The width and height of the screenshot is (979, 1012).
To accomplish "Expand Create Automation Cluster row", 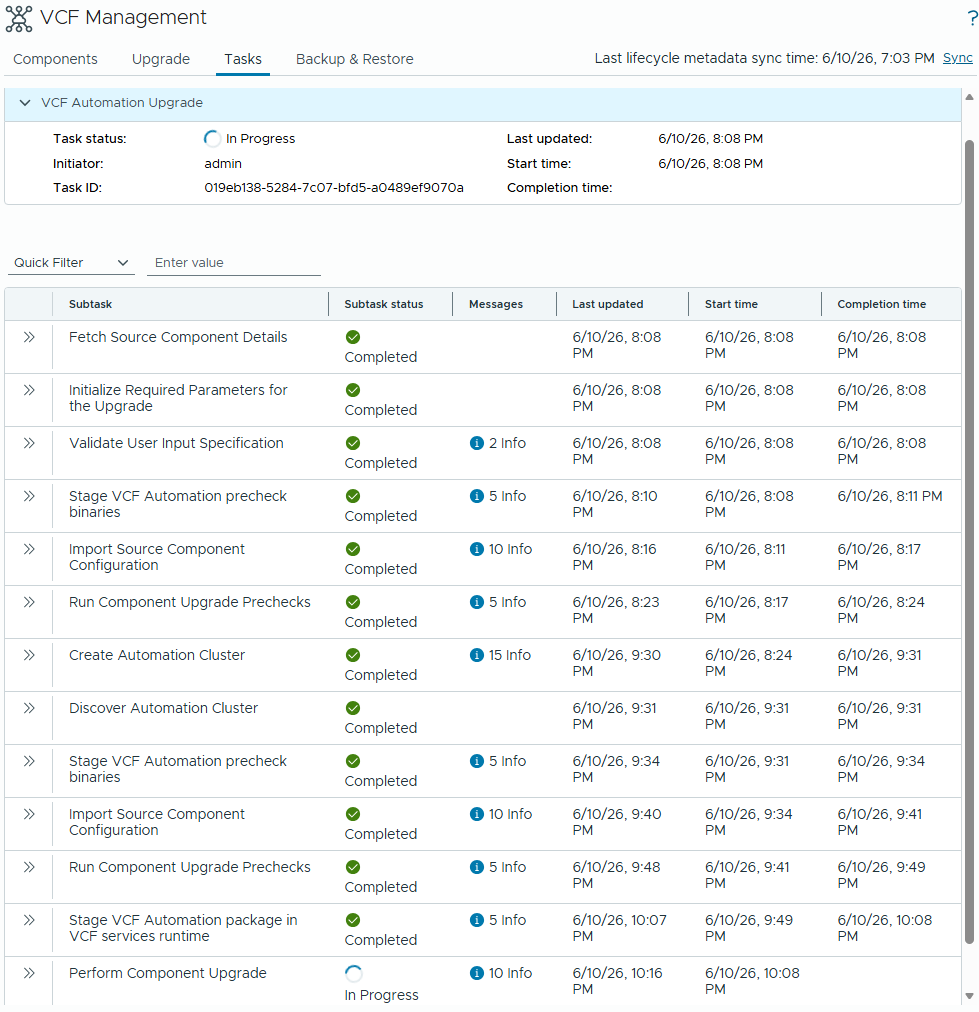I will (29, 655).
